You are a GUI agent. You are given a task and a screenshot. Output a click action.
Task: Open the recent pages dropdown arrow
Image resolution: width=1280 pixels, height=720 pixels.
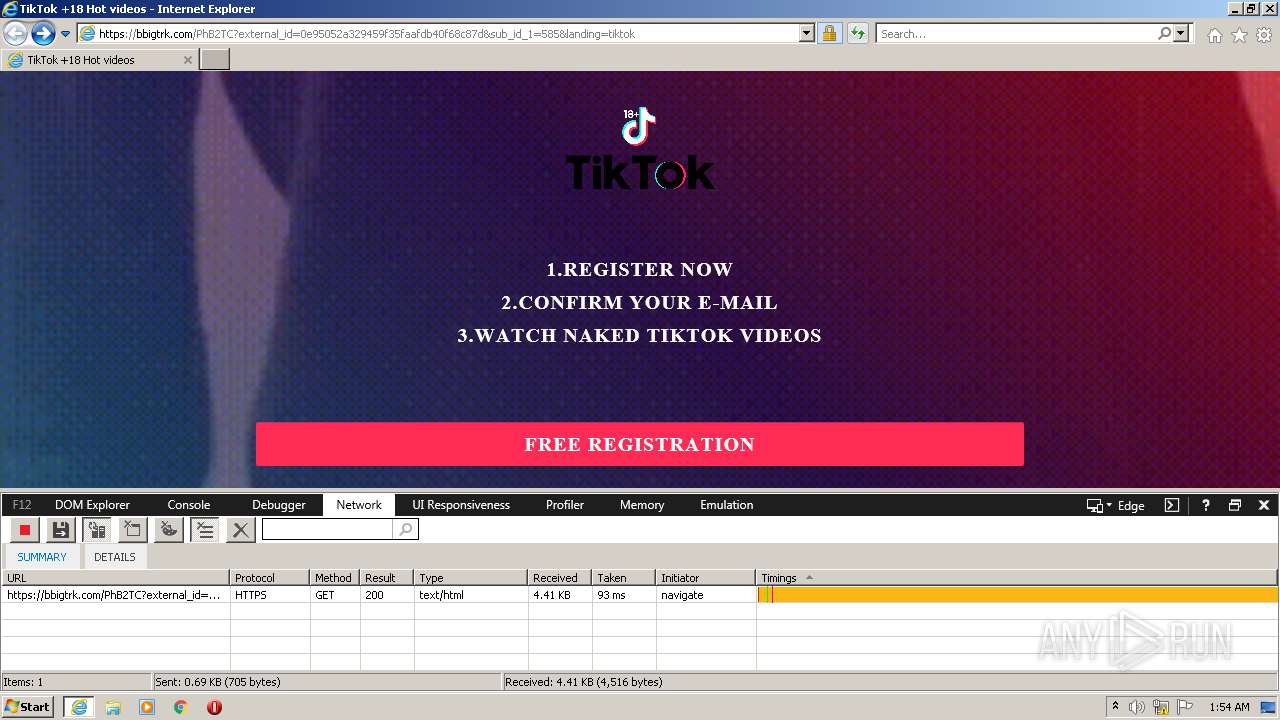pos(66,34)
